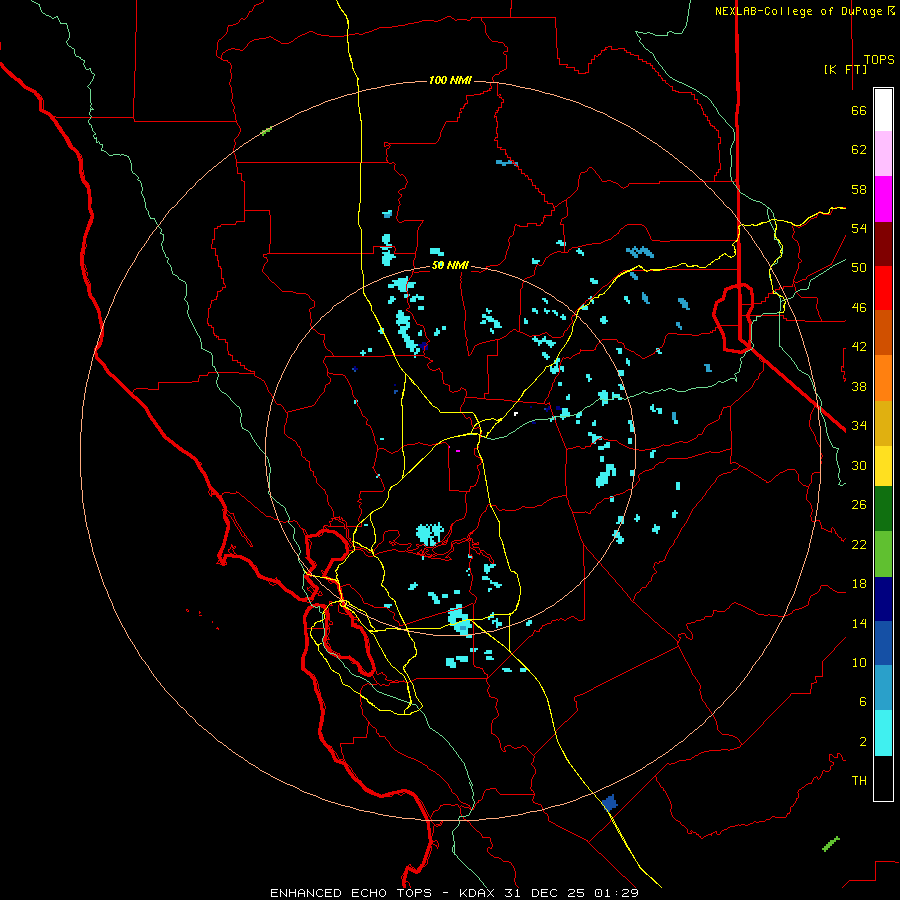Click the small green echo where the 100 NMI ring crosses at upper left
This screenshot has width=900, height=900.
tap(266, 131)
